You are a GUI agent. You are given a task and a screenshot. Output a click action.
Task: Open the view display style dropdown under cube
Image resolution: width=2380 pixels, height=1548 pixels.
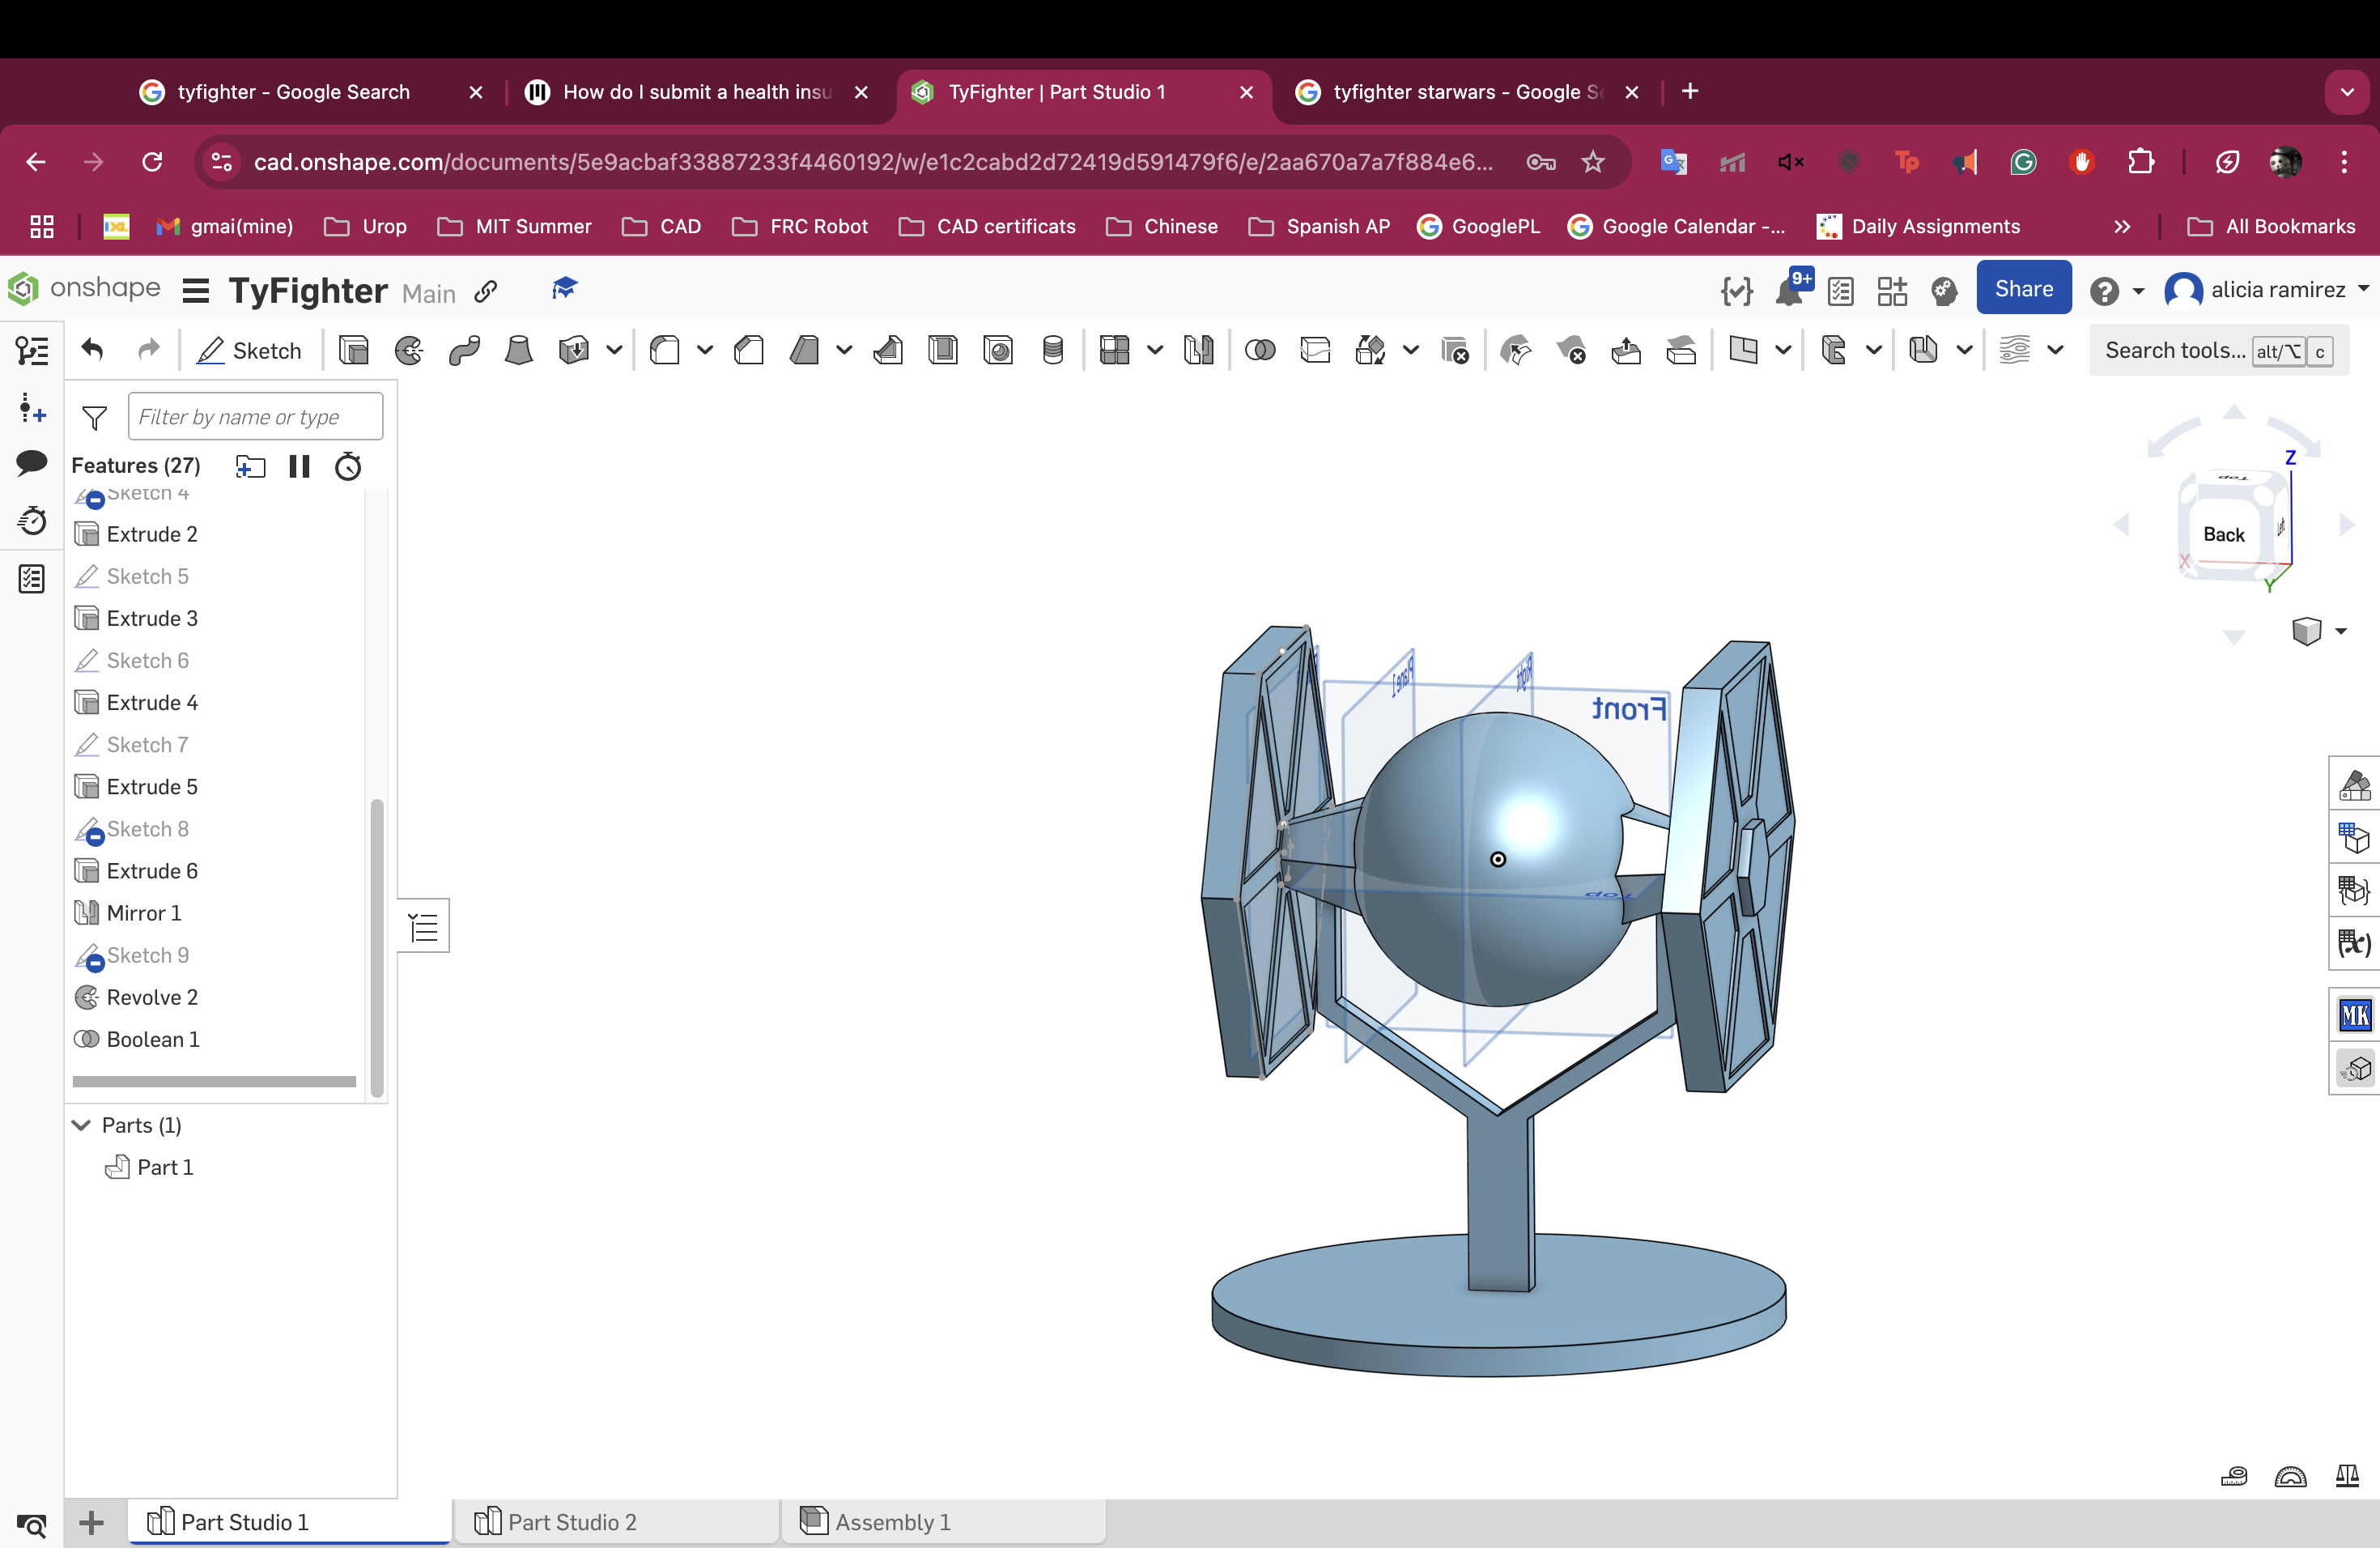point(2341,631)
